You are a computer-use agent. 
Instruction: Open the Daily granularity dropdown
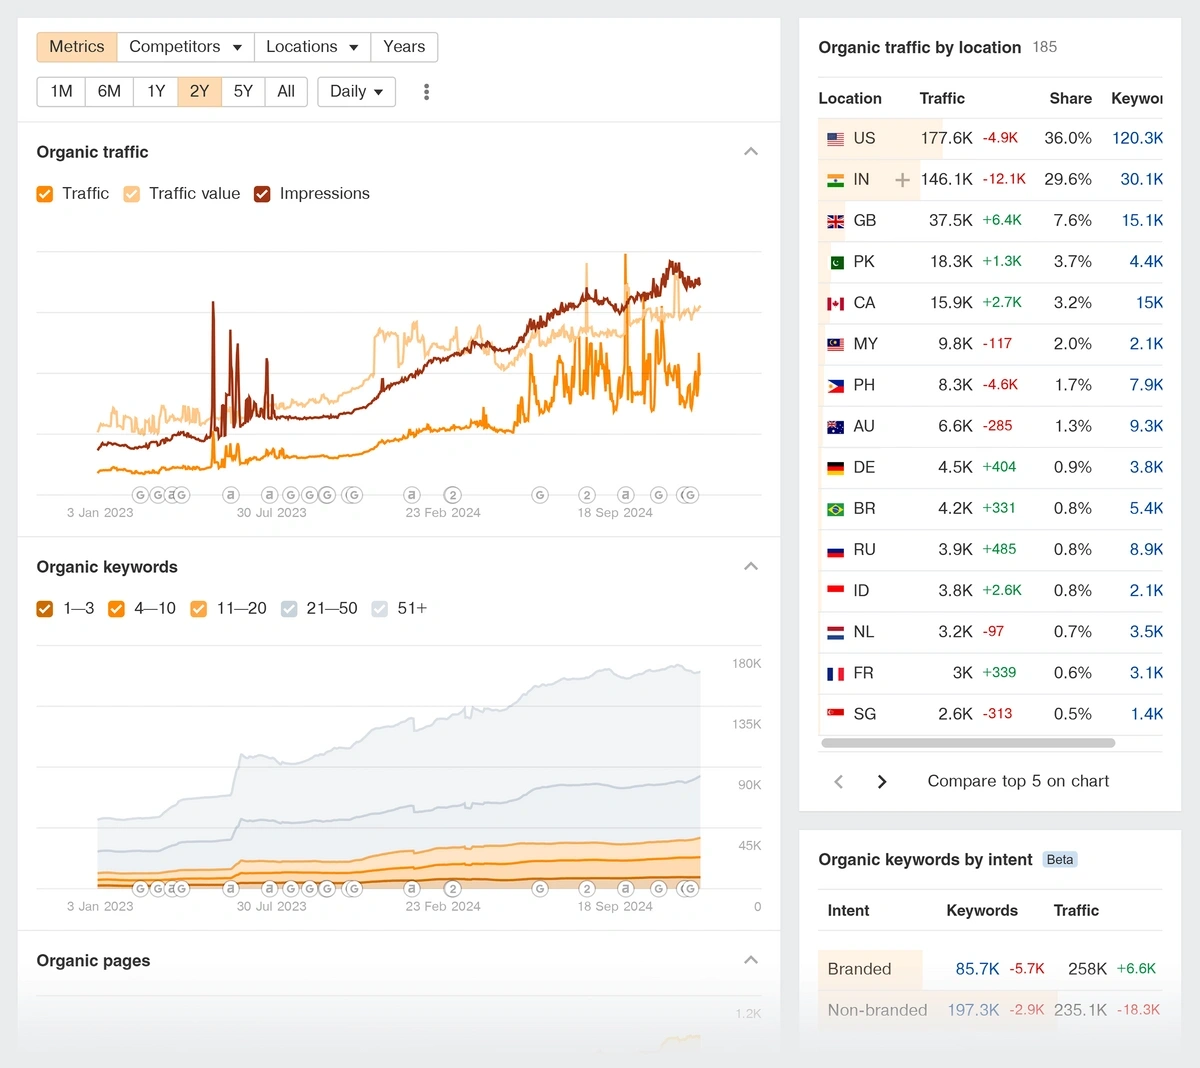[356, 92]
